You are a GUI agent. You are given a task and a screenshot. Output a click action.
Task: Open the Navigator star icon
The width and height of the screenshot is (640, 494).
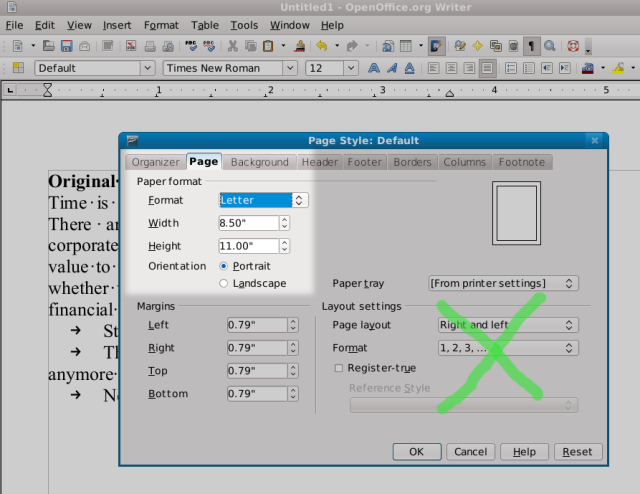pyautogui.click(x=479, y=46)
